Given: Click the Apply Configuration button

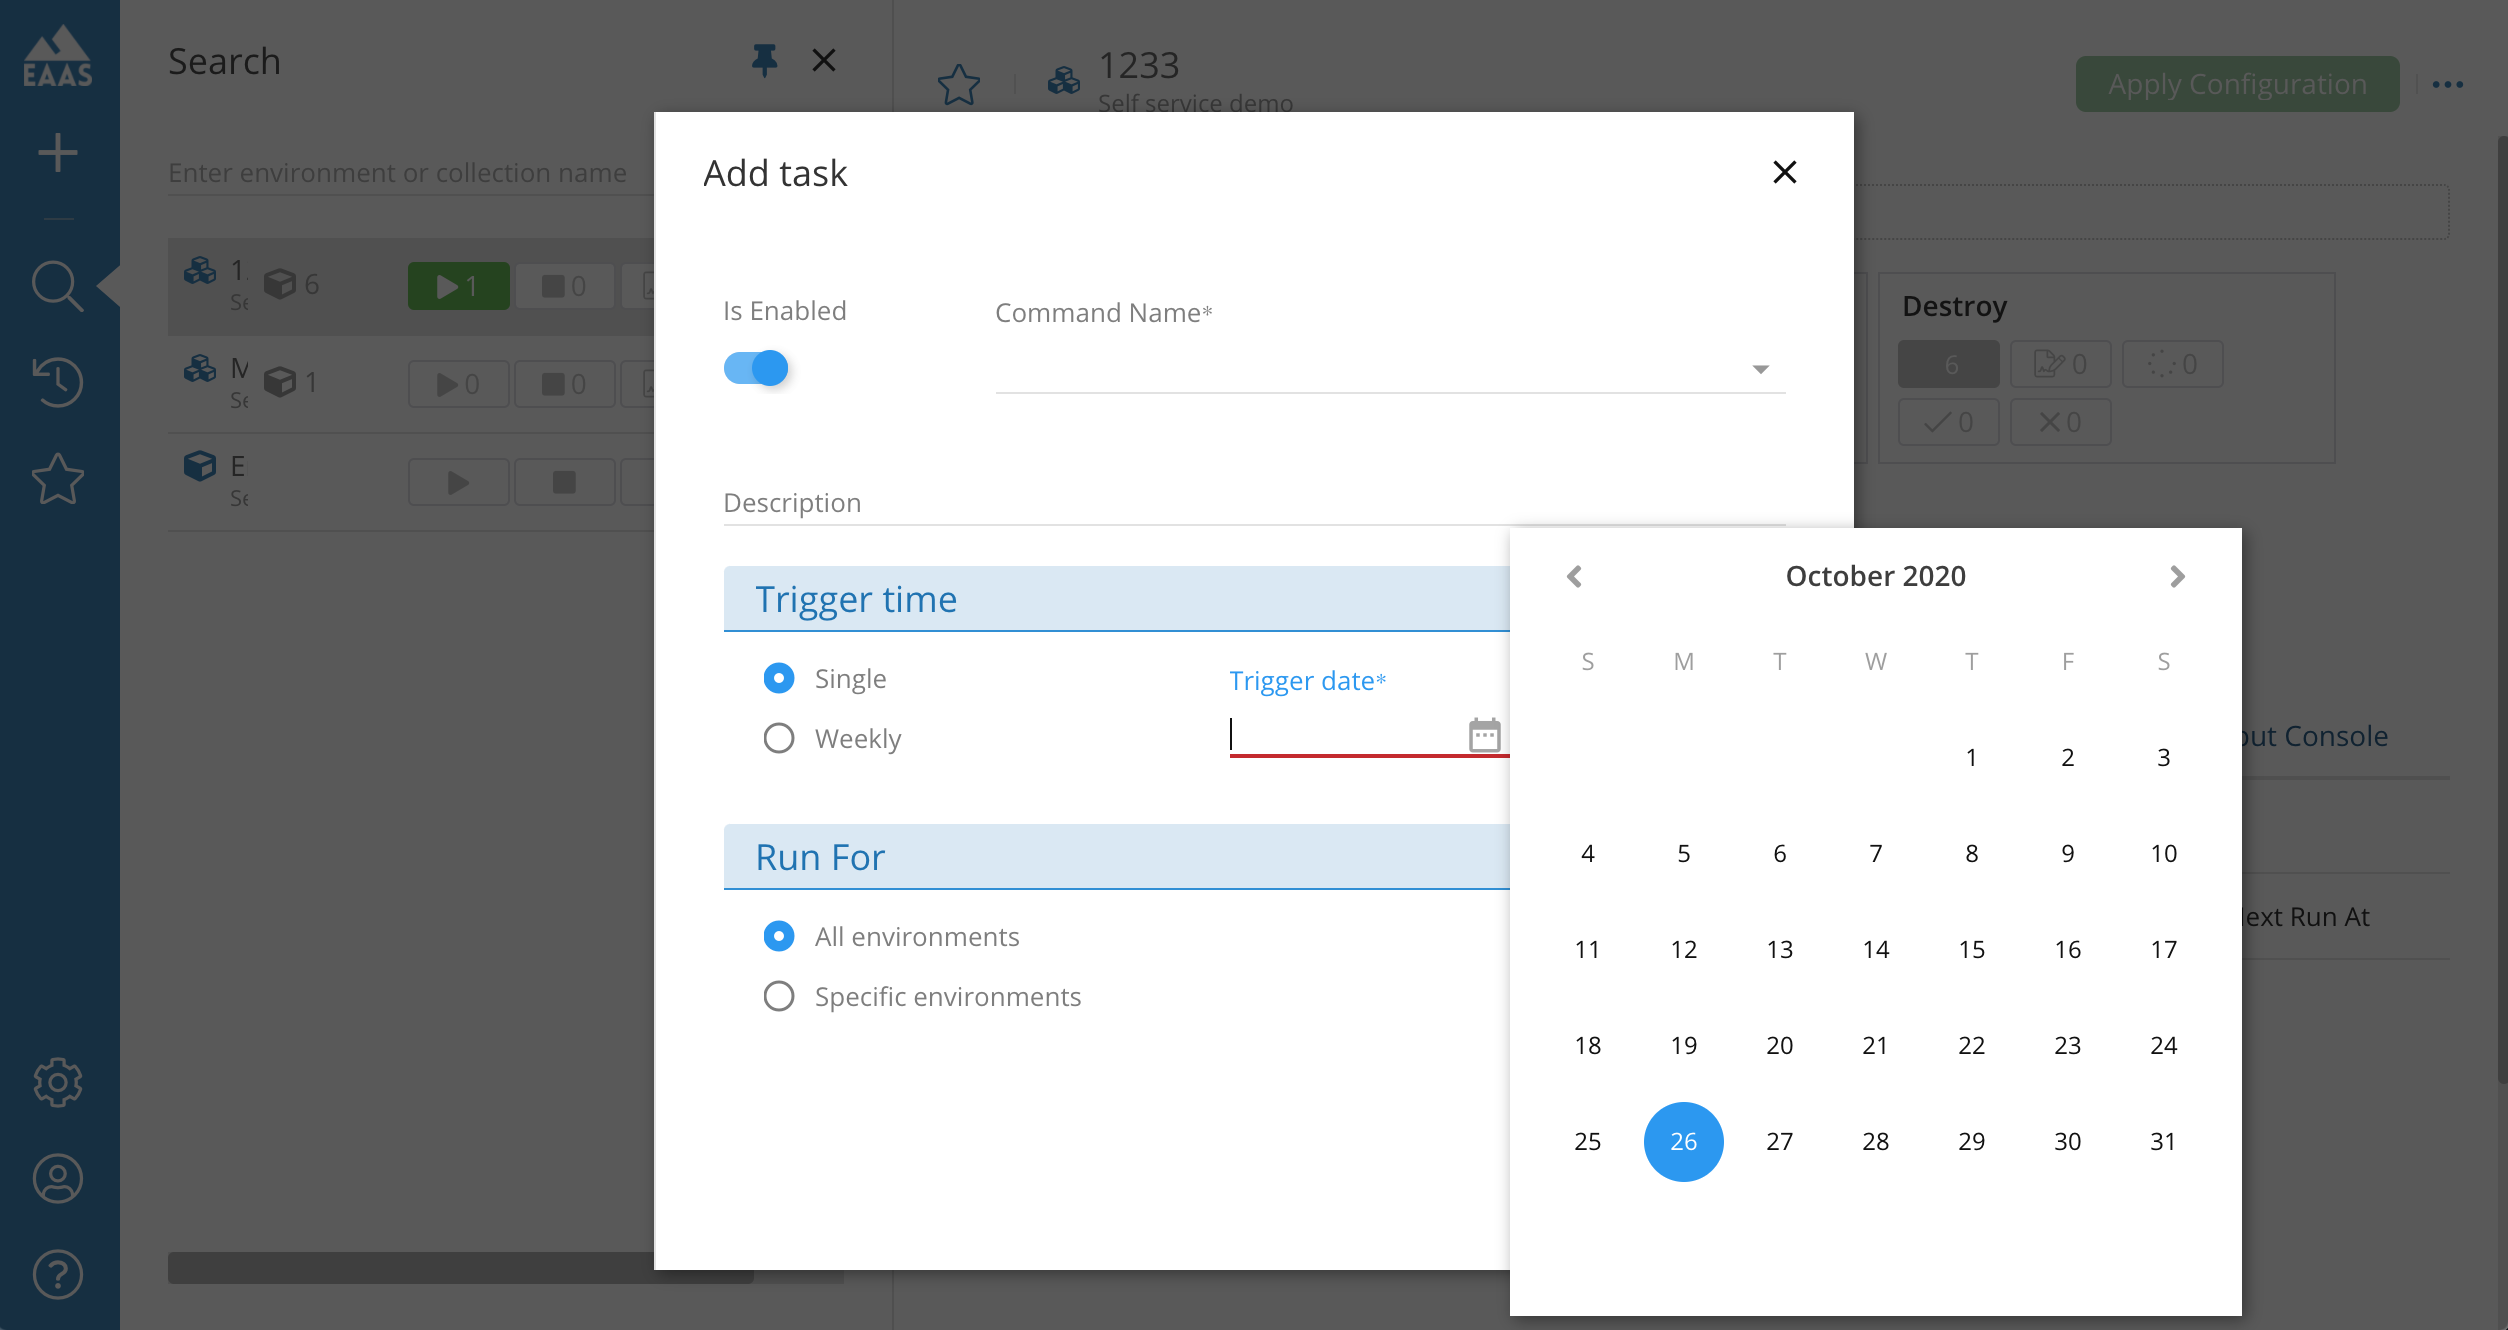Looking at the screenshot, I should pos(2236,84).
